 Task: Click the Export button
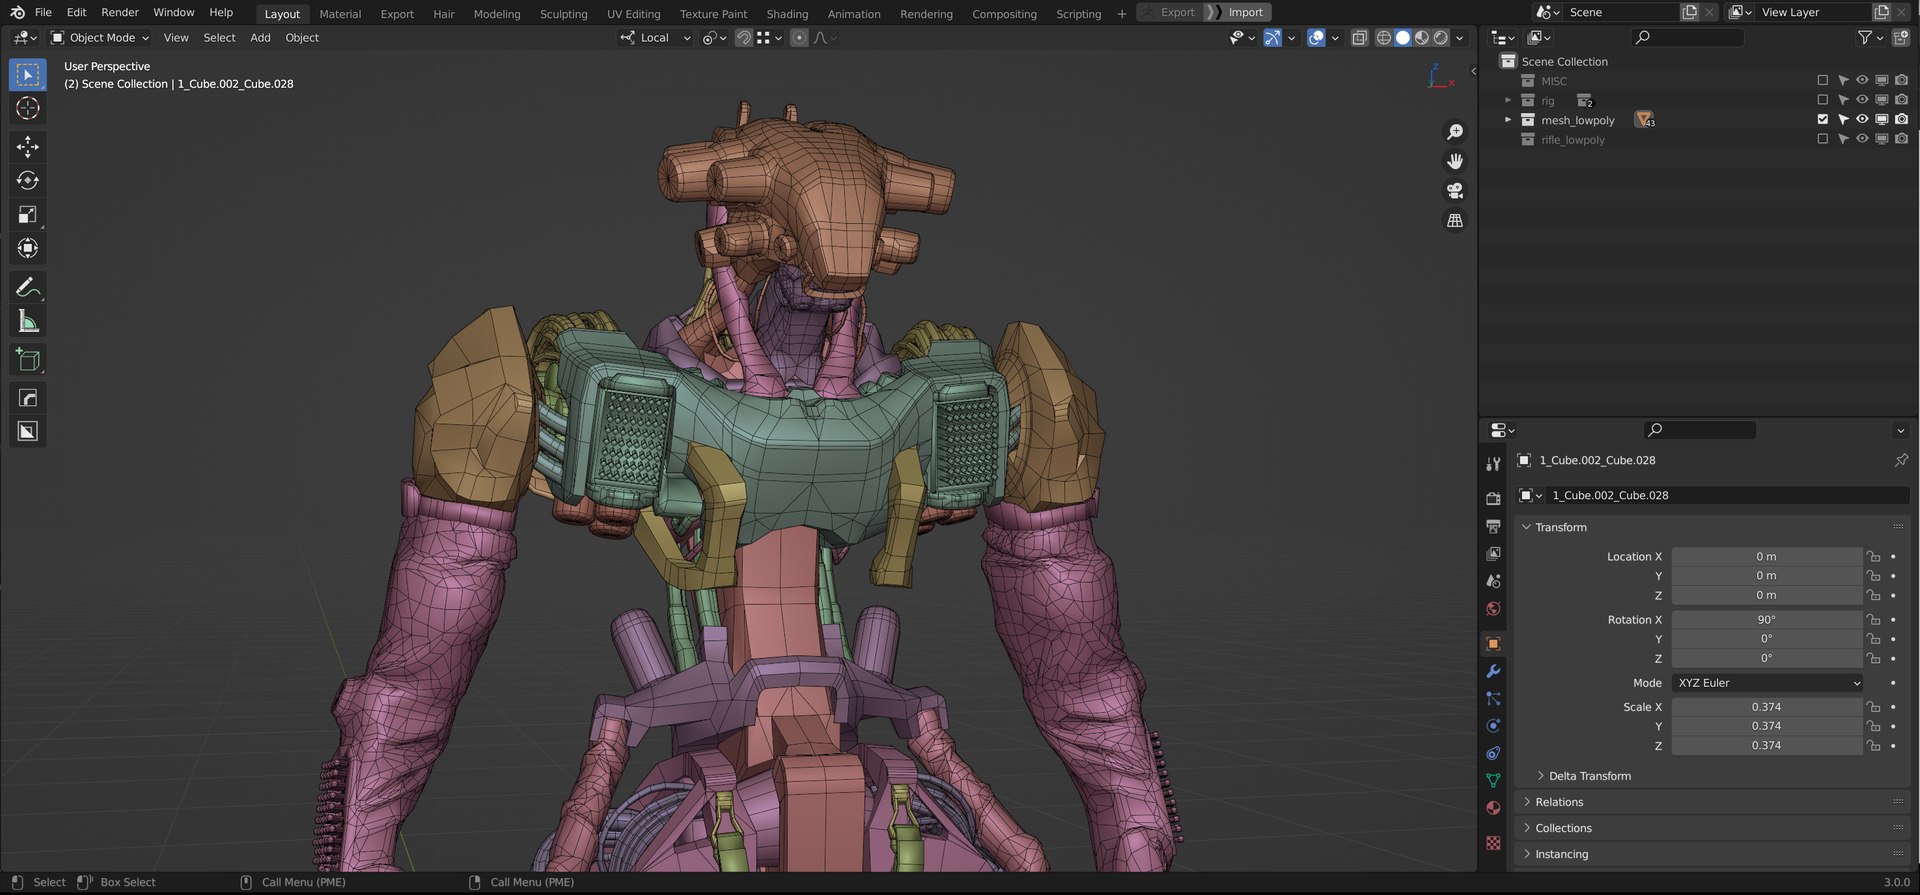[x=1169, y=12]
